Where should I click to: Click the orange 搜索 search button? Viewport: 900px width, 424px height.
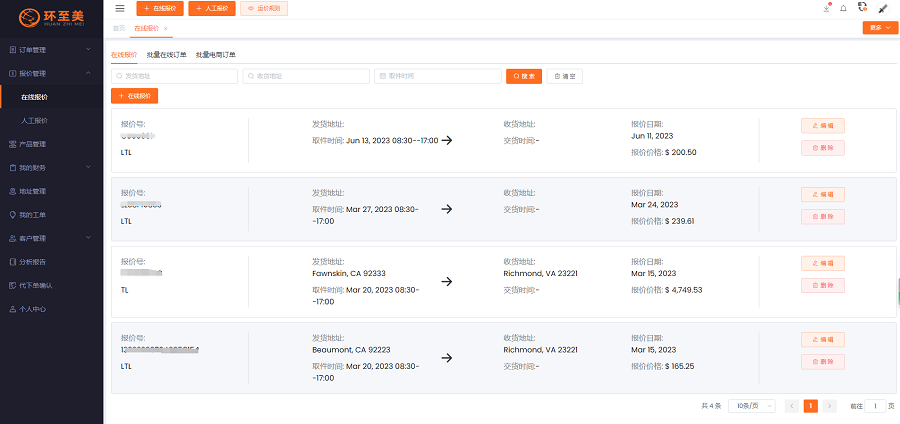point(526,76)
